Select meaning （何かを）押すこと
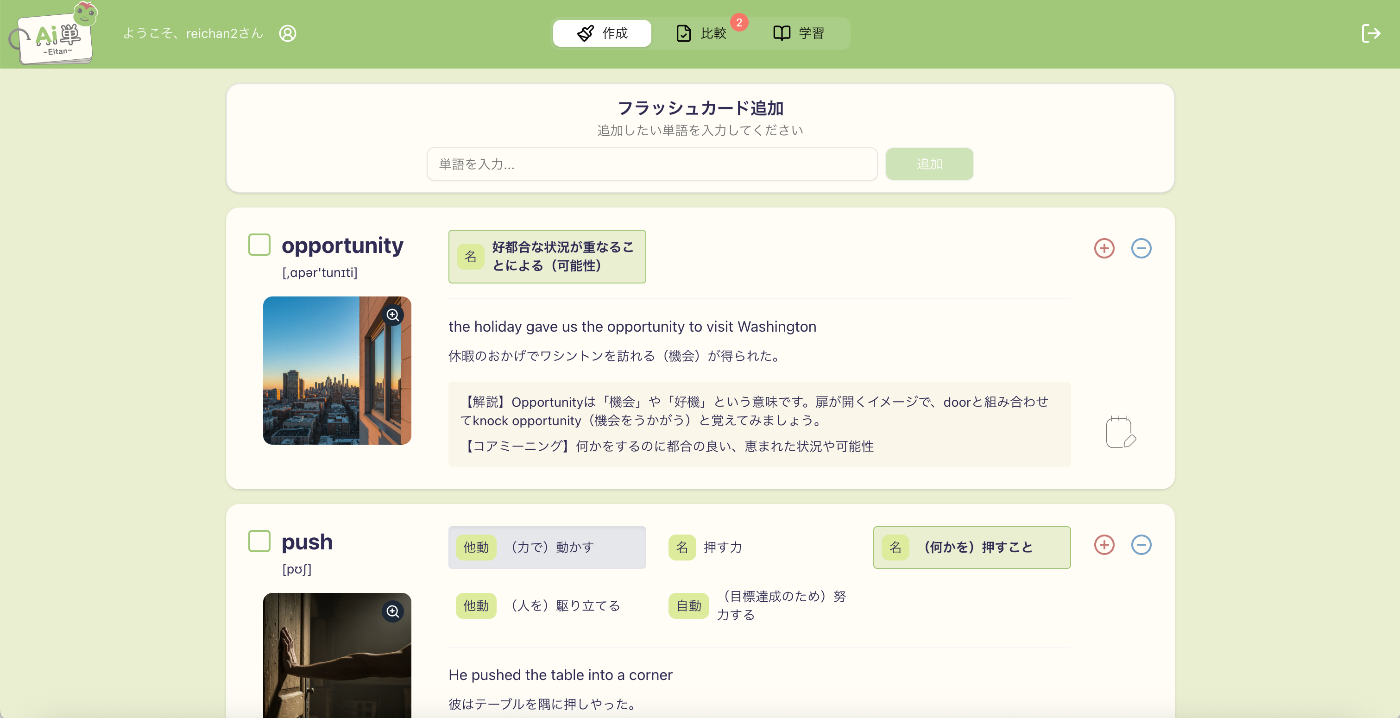The image size is (1400, 718). (972, 547)
